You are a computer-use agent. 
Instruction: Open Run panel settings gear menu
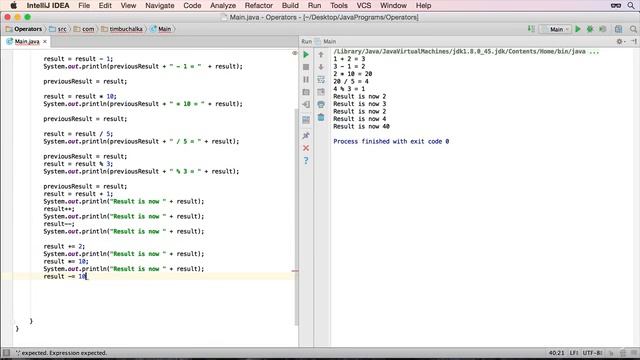[620, 41]
